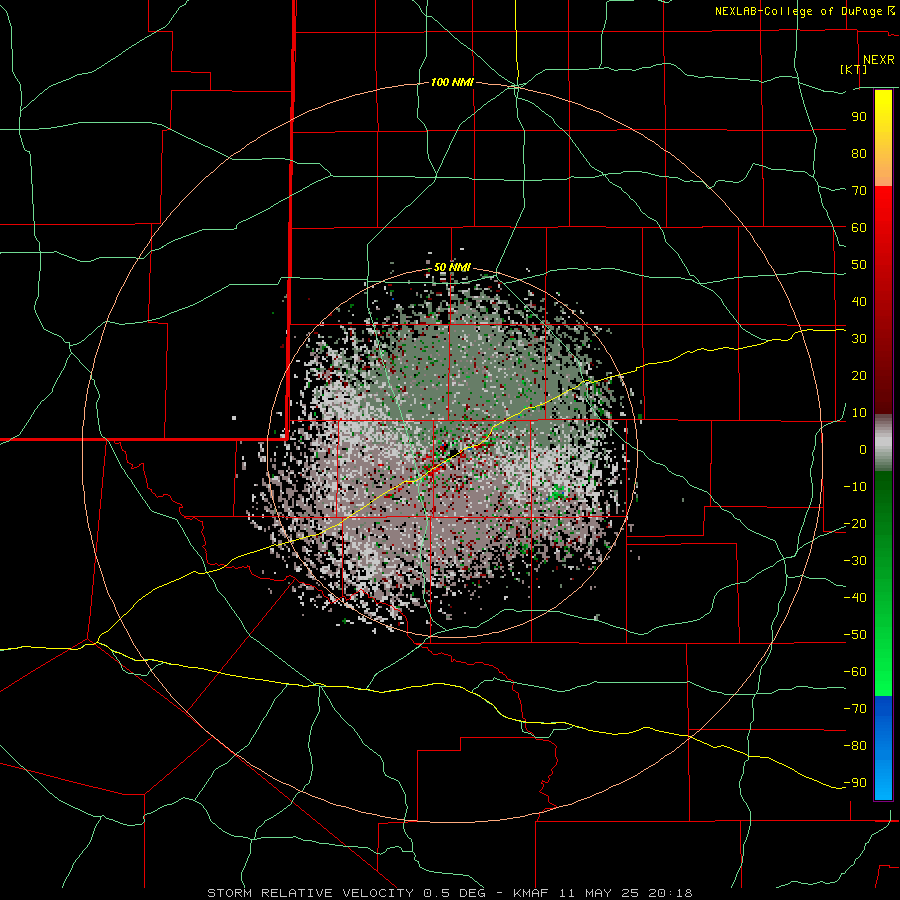Click the -60 kt scale label
Image resolution: width=900 pixels, height=900 pixels.
click(855, 672)
